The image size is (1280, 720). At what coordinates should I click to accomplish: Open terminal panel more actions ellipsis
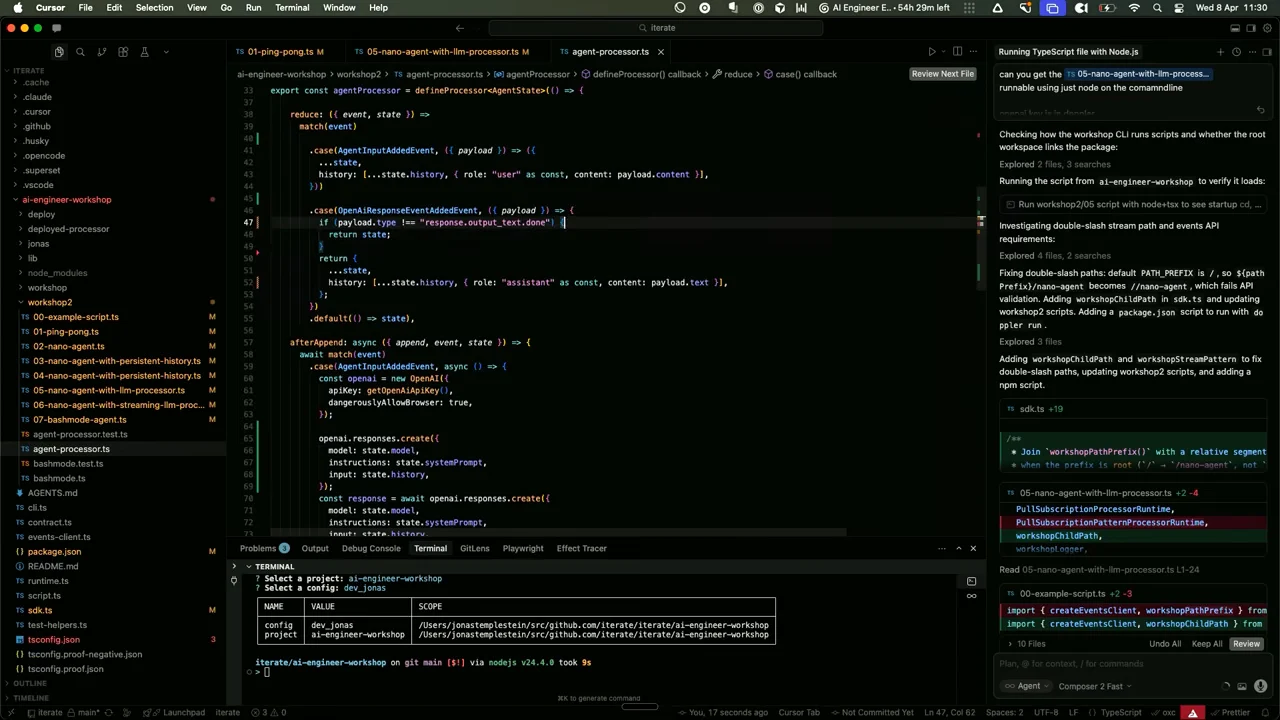click(942, 548)
